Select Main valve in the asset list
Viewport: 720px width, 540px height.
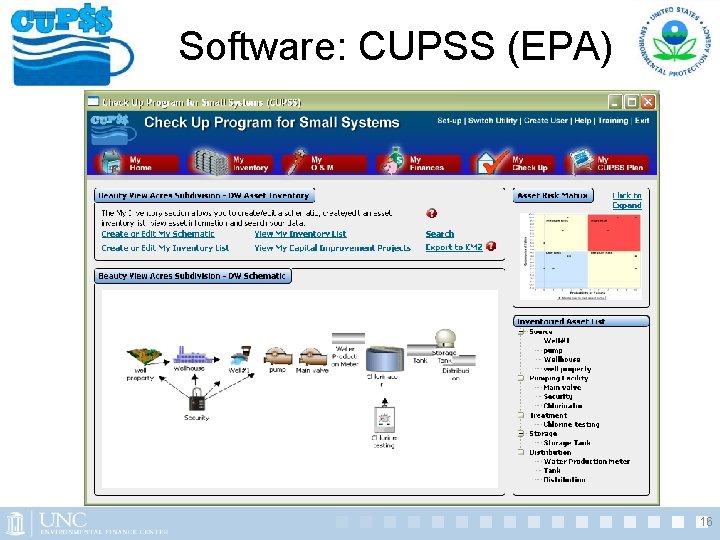point(562,387)
